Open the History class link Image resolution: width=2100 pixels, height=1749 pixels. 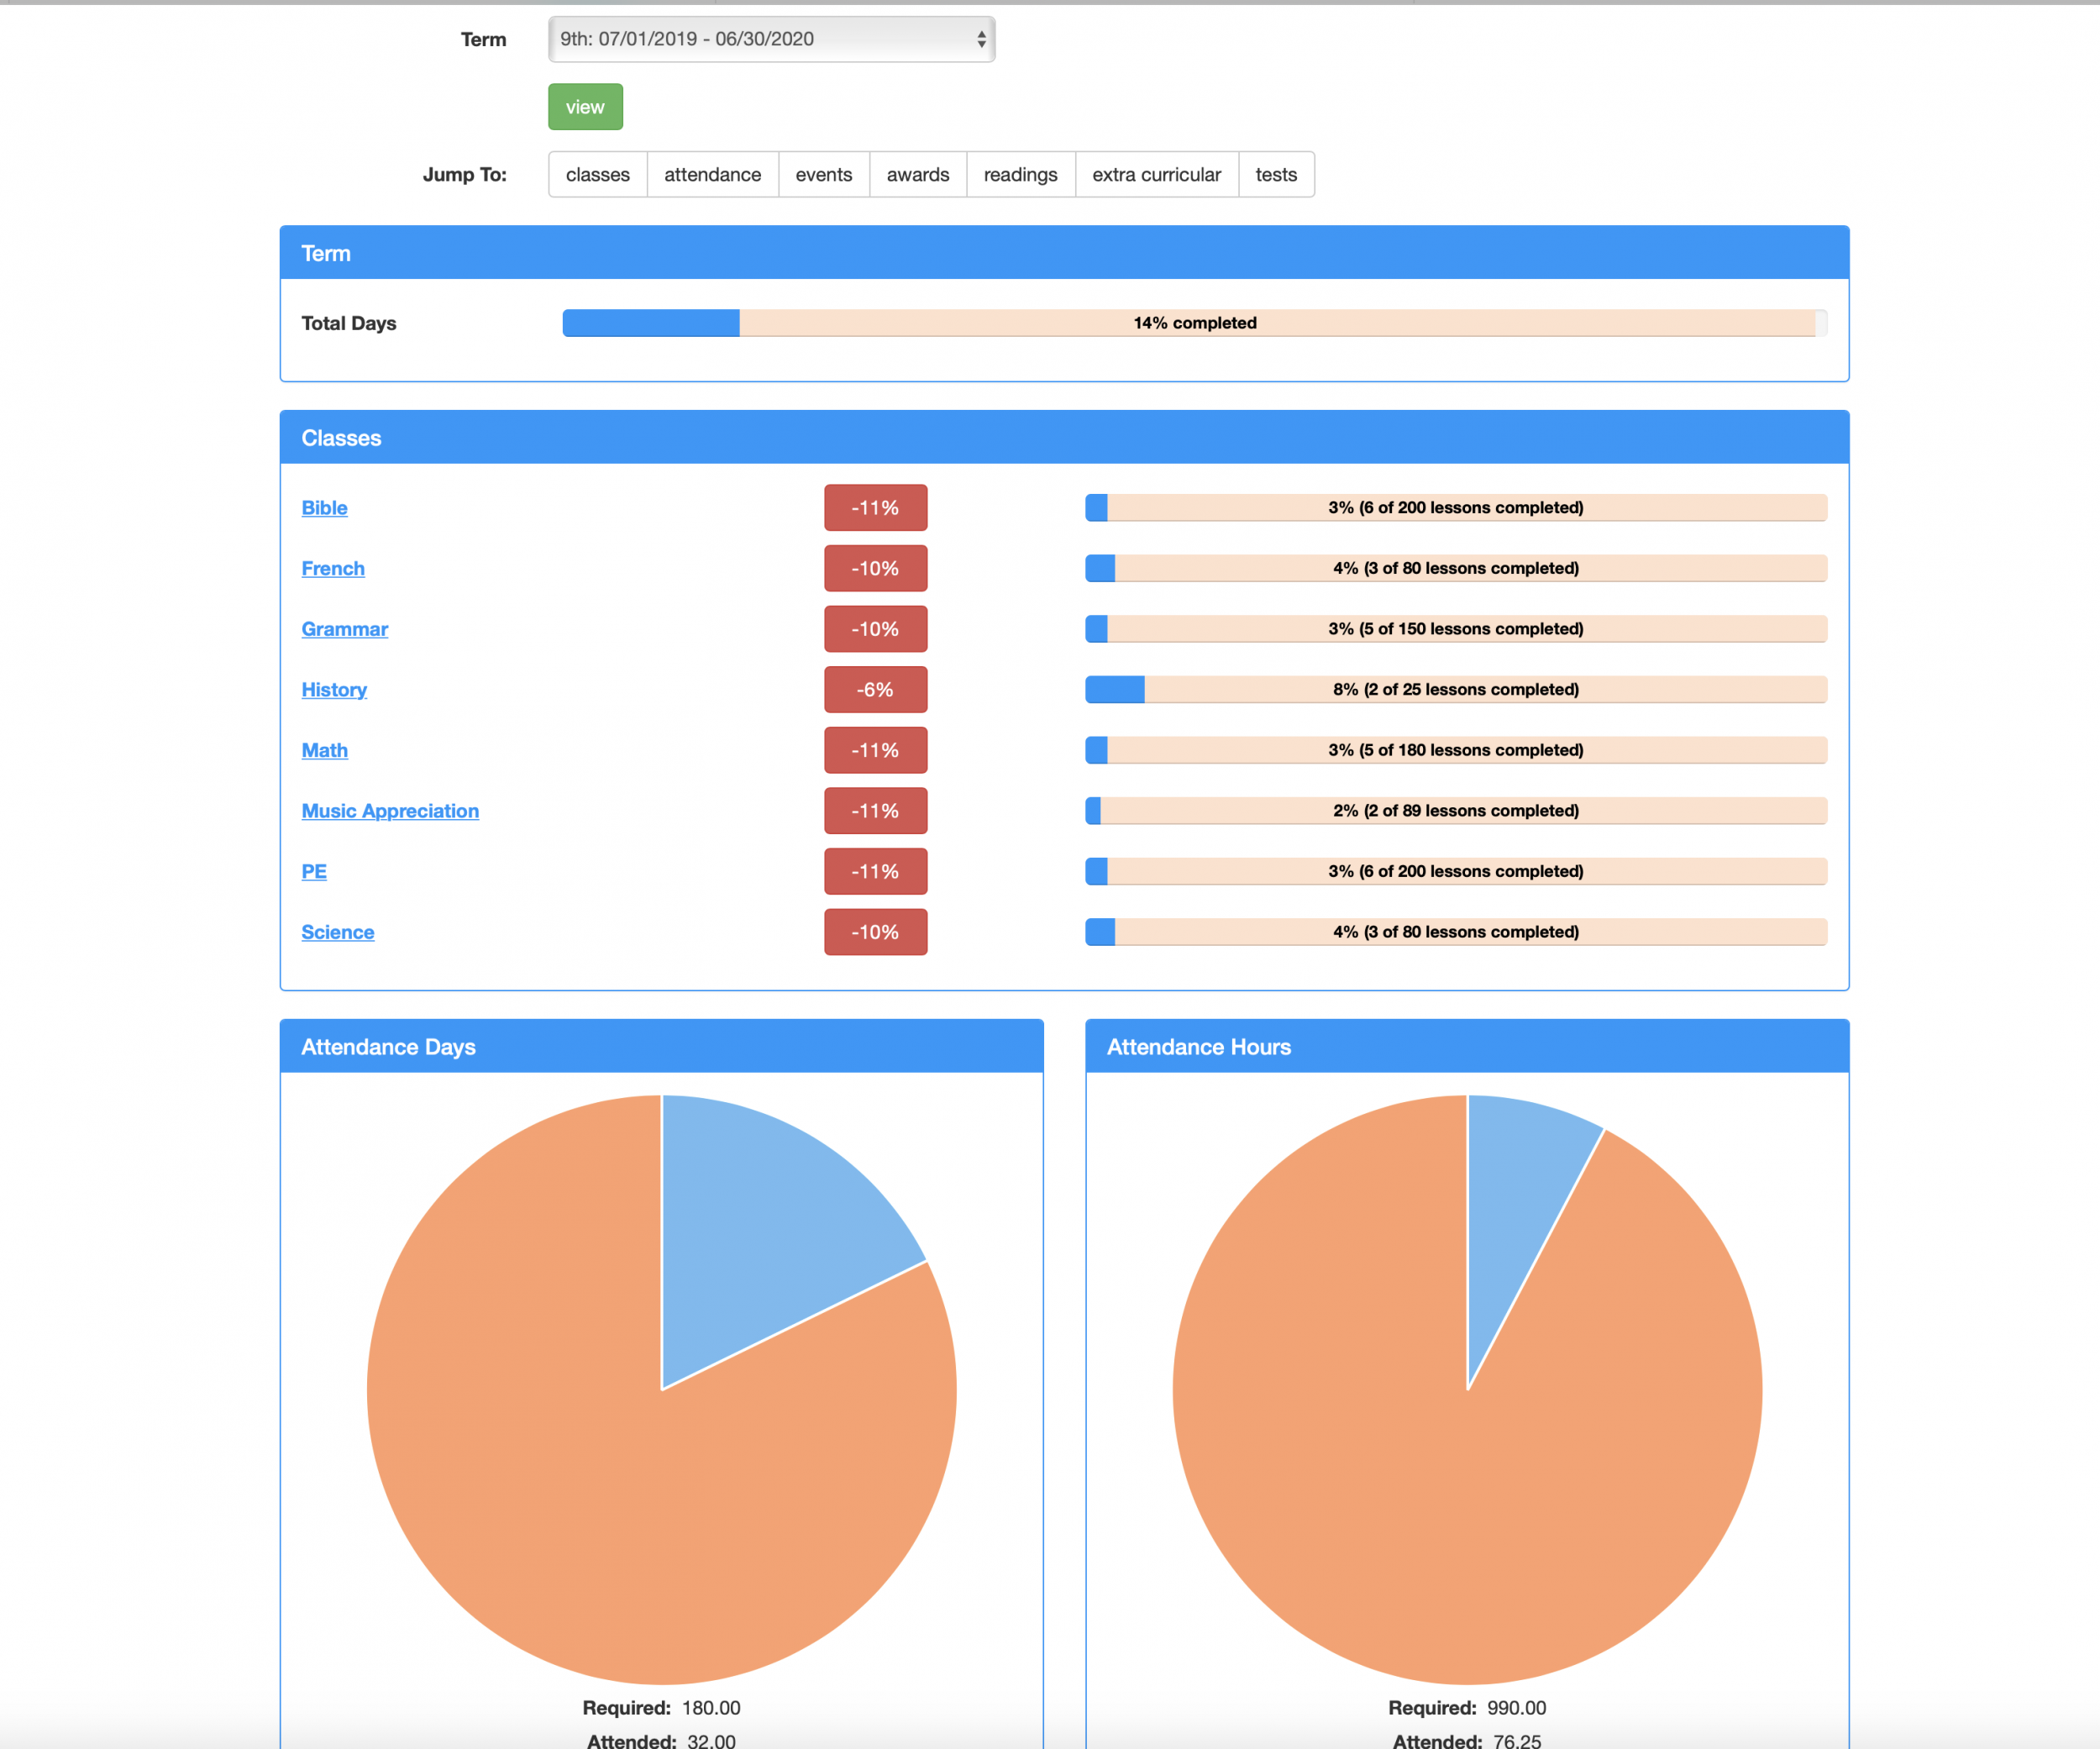tap(334, 690)
